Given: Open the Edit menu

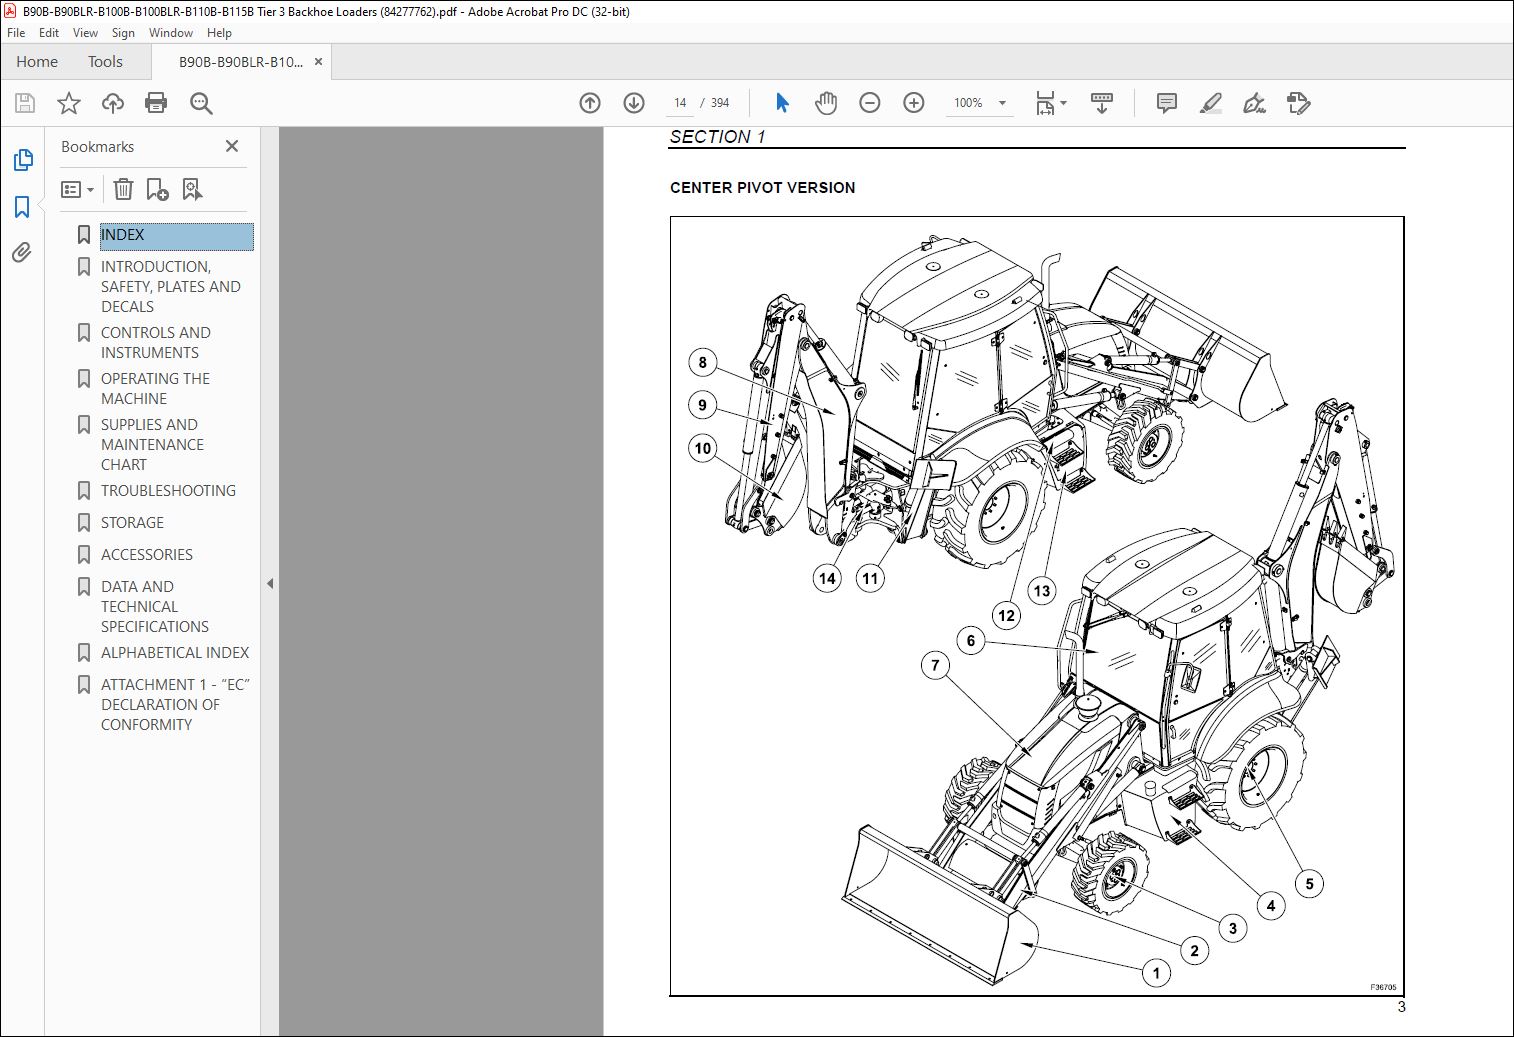Looking at the screenshot, I should (x=49, y=33).
